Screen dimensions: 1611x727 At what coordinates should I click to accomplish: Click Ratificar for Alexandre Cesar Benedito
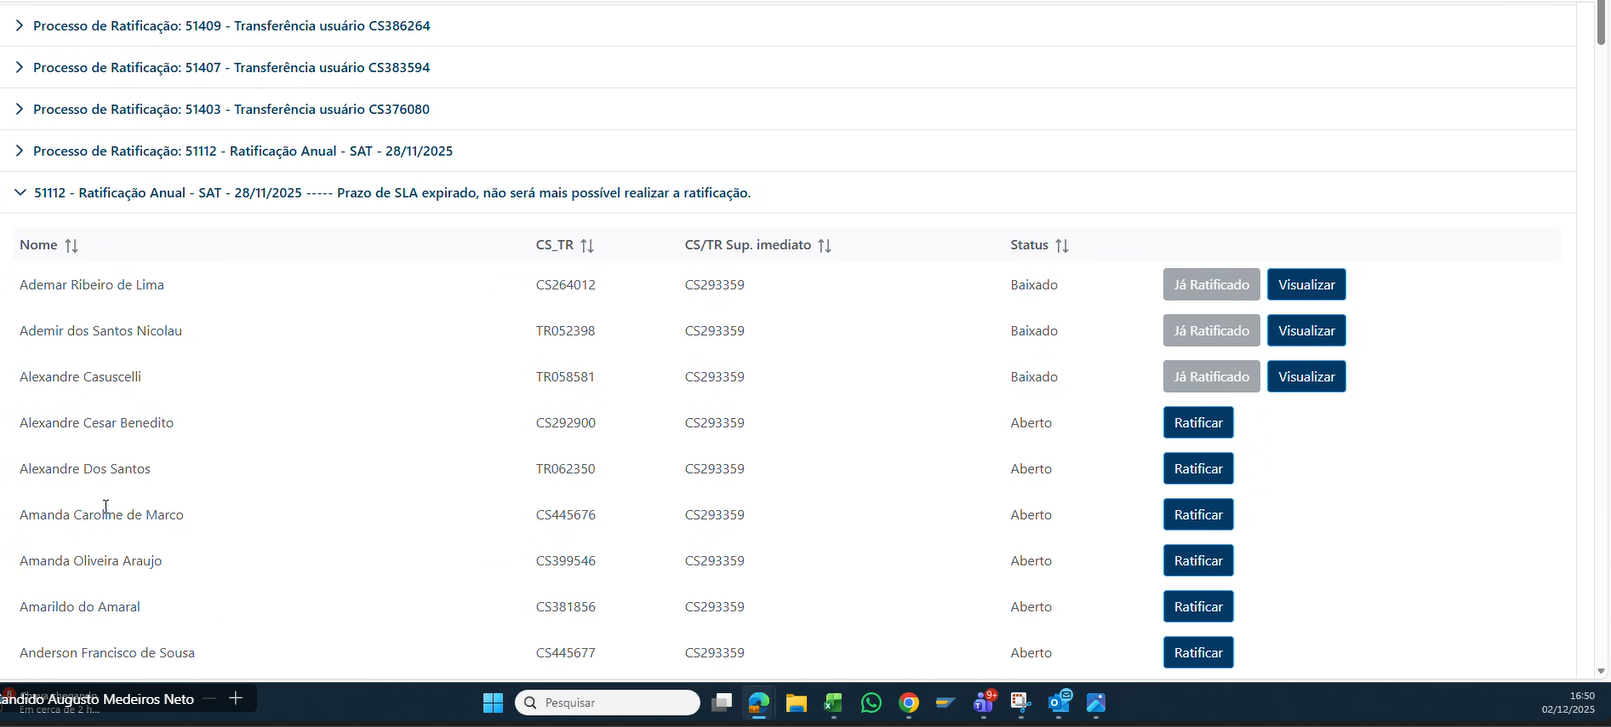pos(1198,423)
